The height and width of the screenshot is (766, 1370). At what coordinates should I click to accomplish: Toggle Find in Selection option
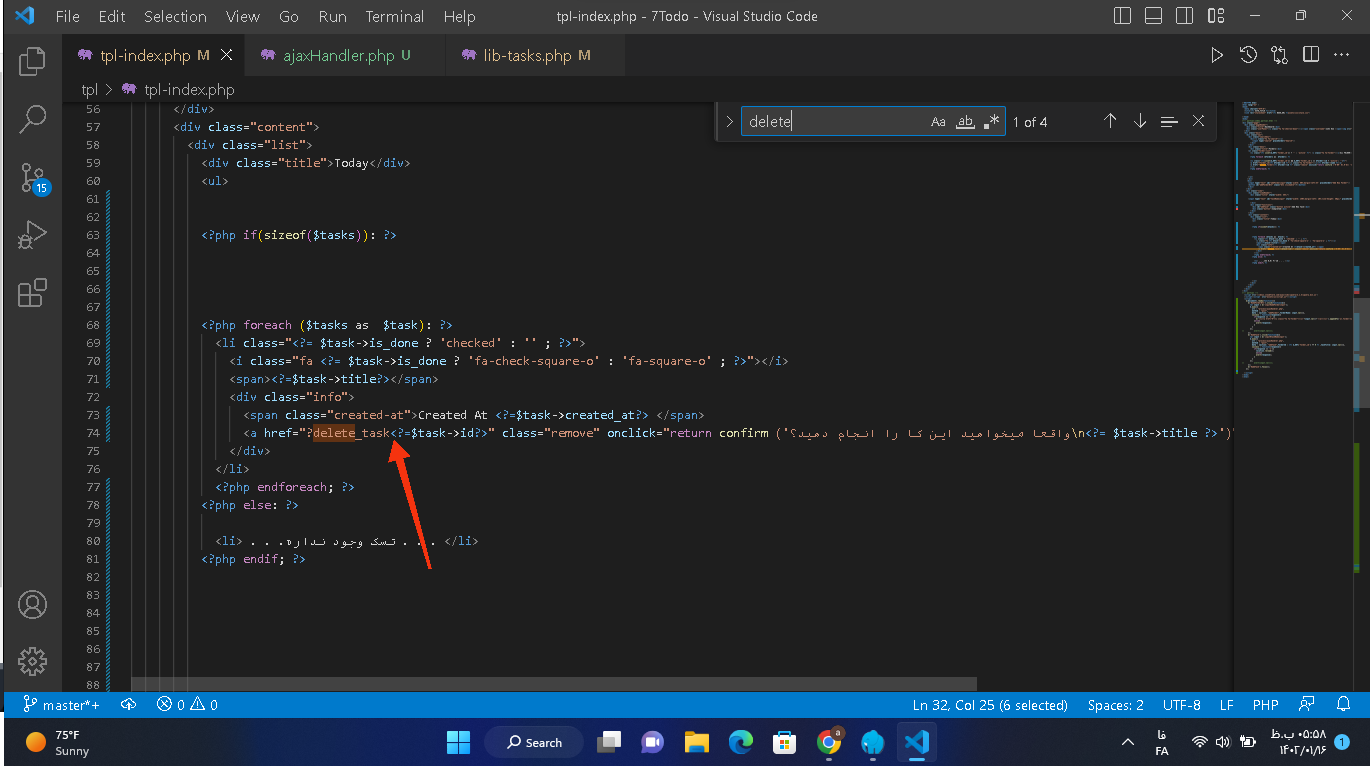(x=1169, y=121)
